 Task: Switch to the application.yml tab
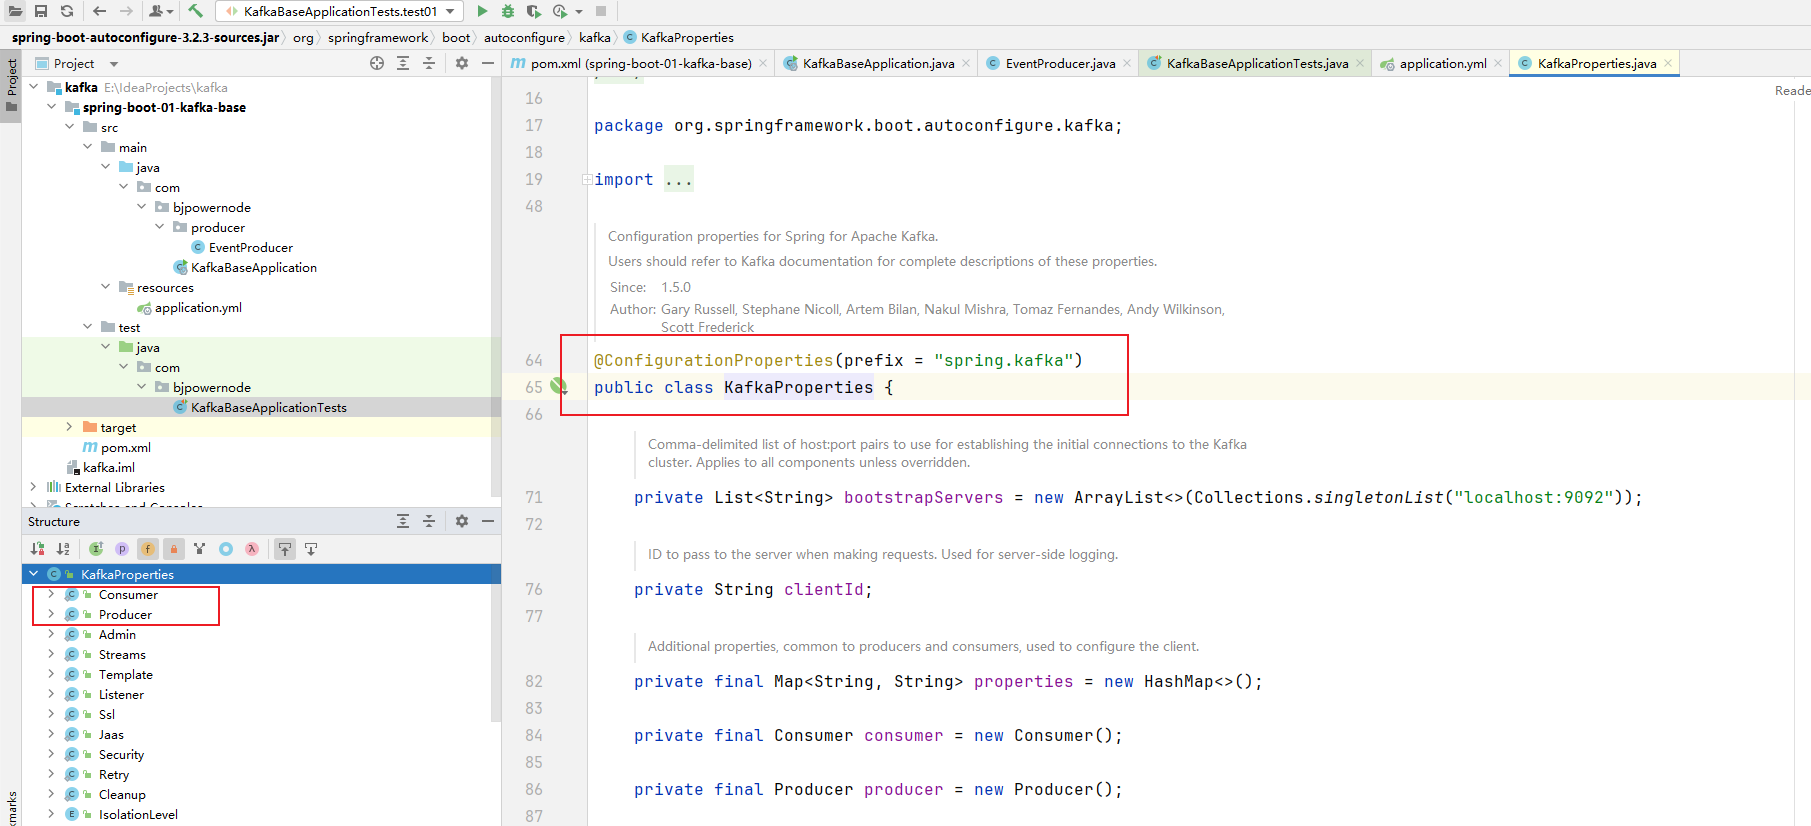click(1442, 63)
